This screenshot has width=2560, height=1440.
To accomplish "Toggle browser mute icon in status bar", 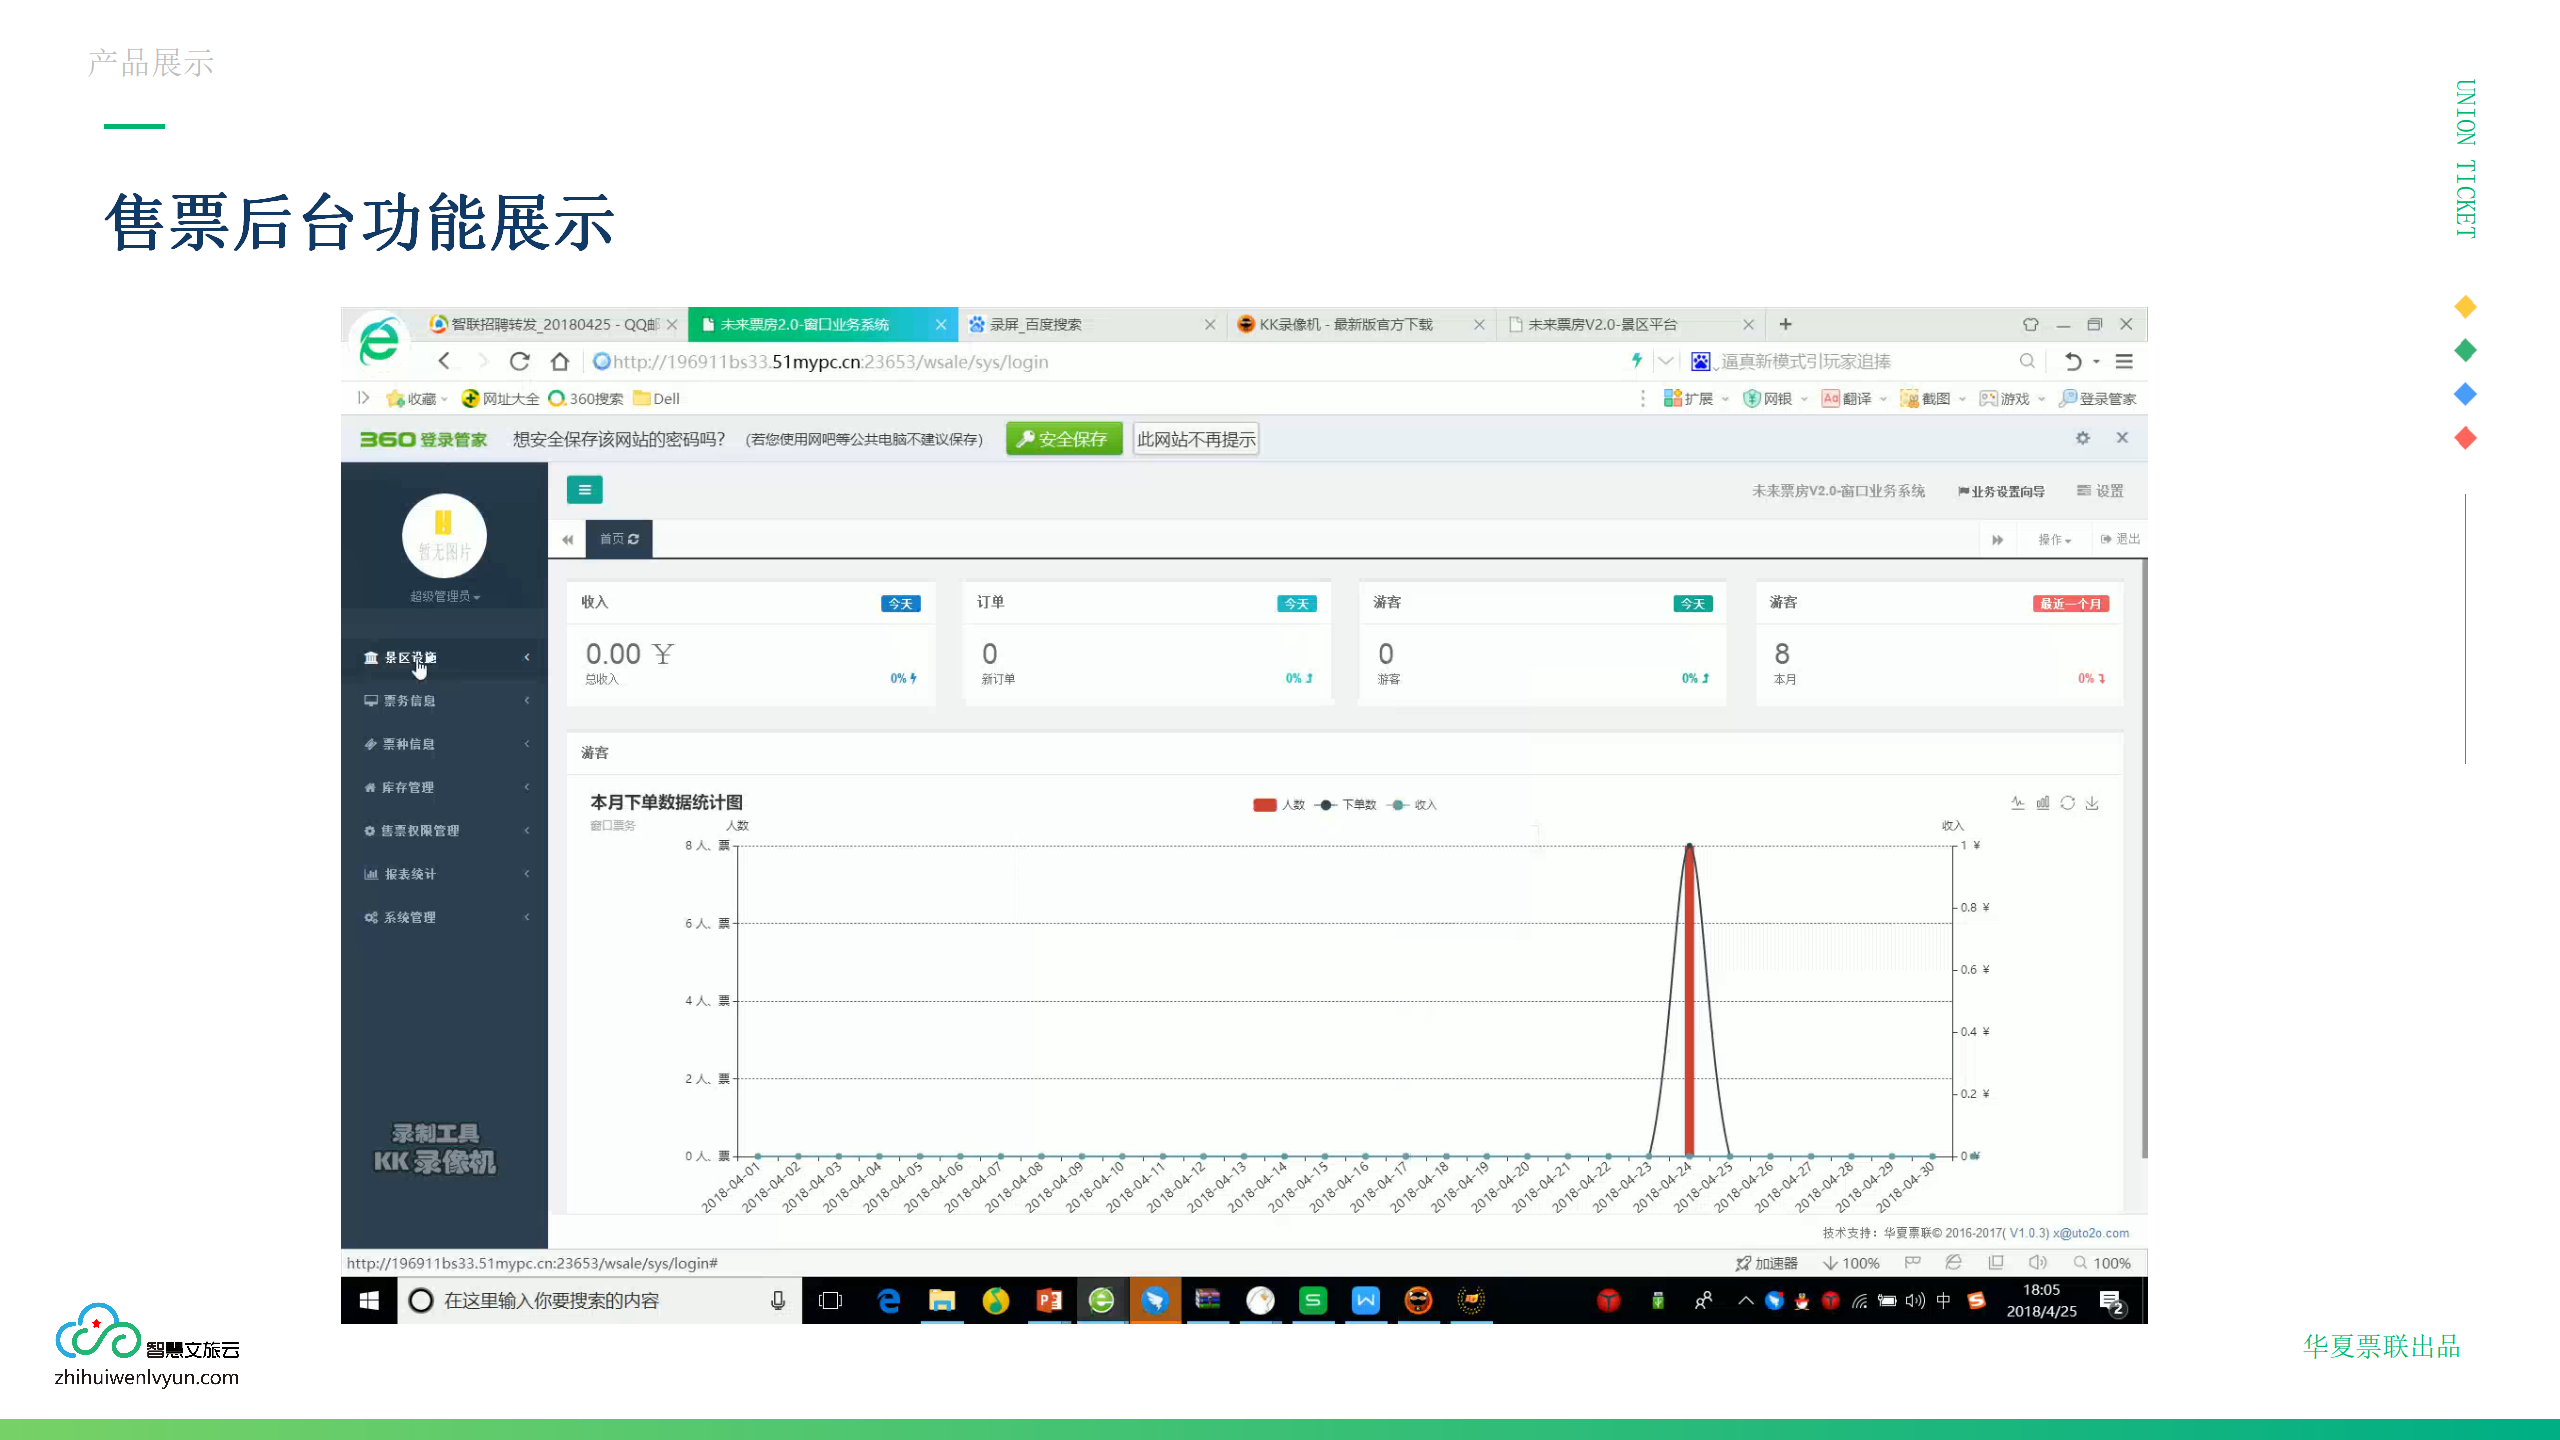I will (x=2038, y=1263).
